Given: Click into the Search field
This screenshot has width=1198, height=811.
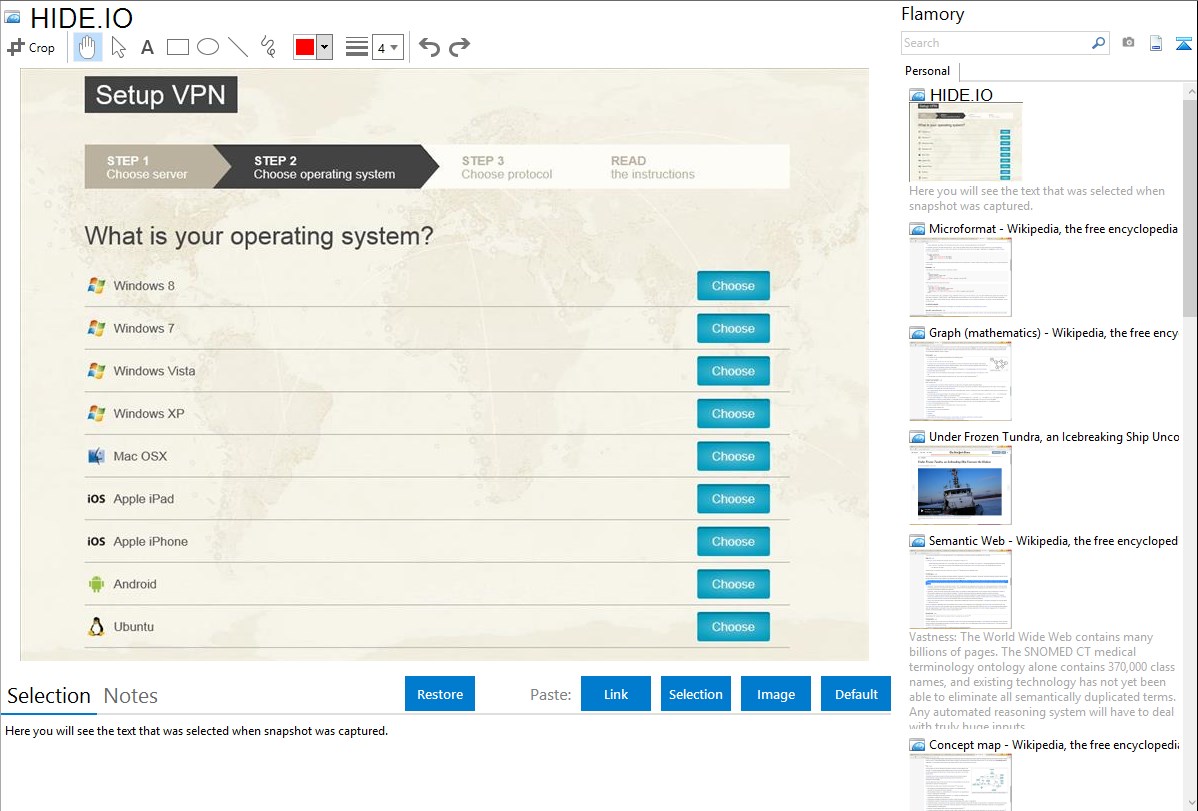Looking at the screenshot, I should (995, 43).
